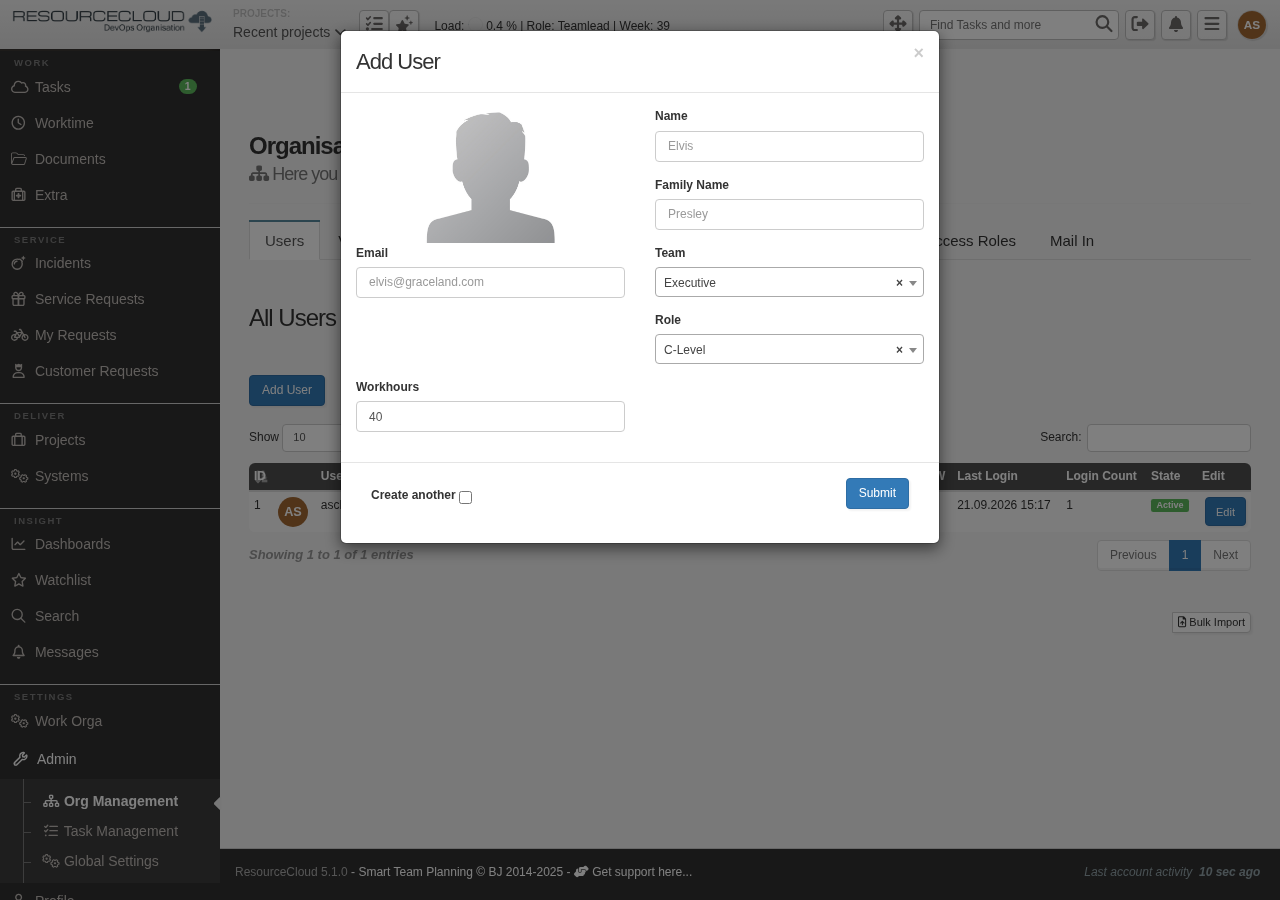This screenshot has width=1280, height=900.
Task: Click the logout arrow icon
Action: click(1140, 25)
